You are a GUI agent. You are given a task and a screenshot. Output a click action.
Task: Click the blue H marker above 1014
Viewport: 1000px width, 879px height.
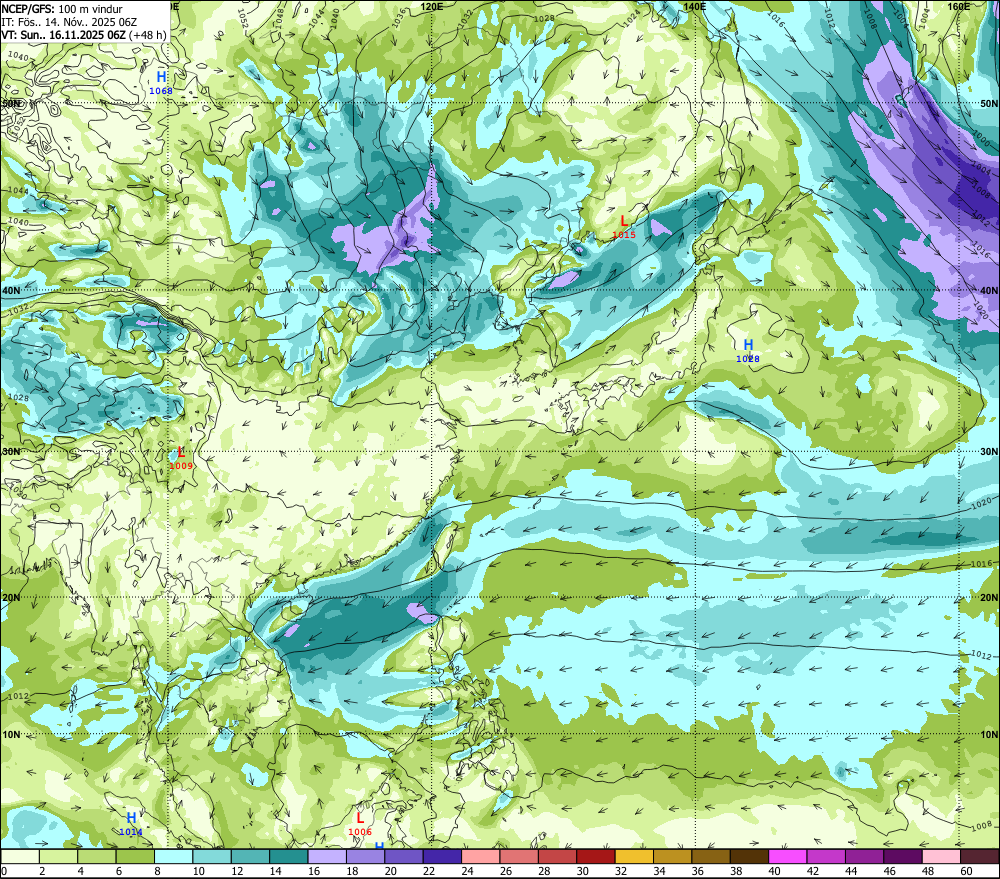coord(131,818)
